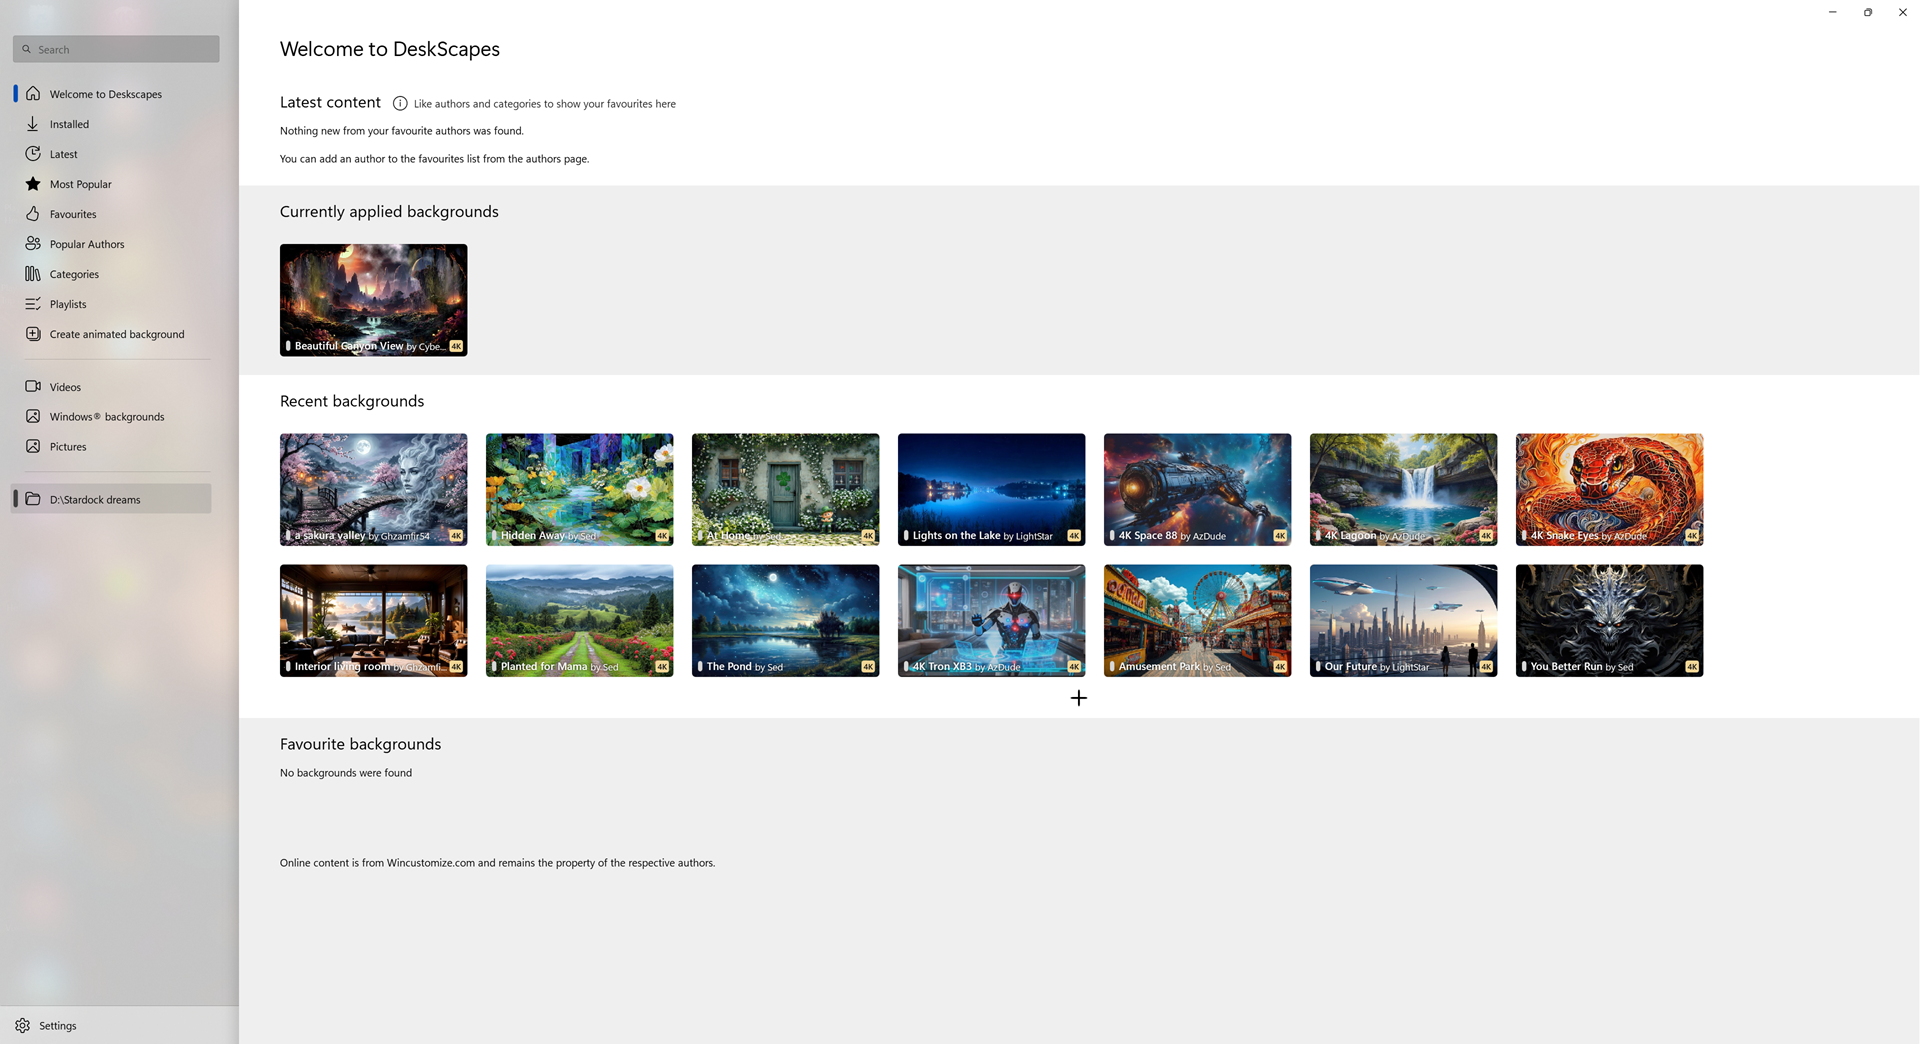1920x1044 pixels.
Task: Click the Search field
Action: click(116, 49)
